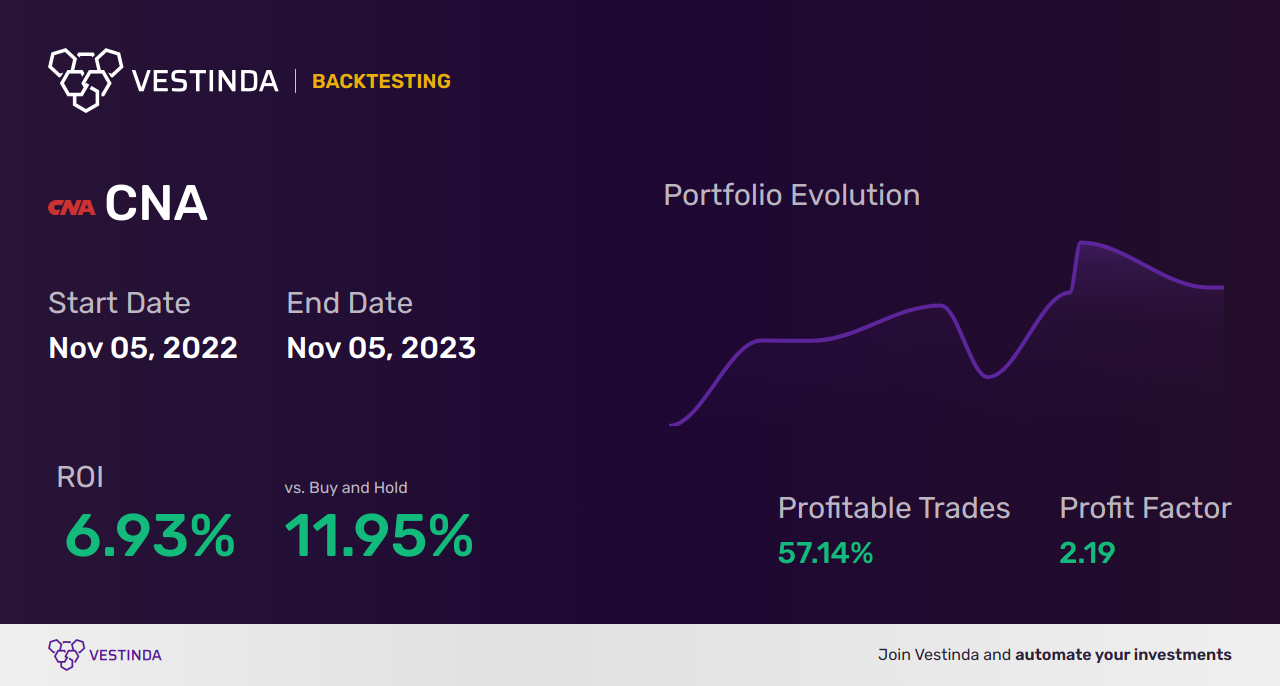This screenshot has width=1280, height=686.
Task: Click the large CNA ticker title
Action: pyautogui.click(x=156, y=205)
